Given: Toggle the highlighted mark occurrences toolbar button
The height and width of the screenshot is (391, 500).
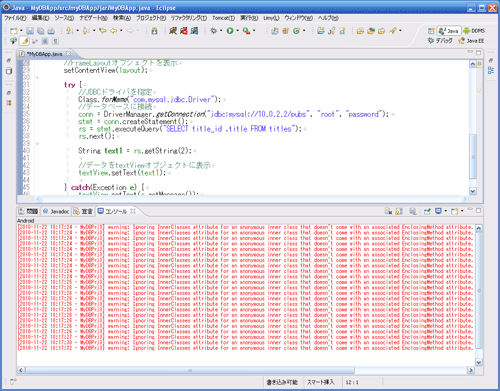Looking at the screenshot, I should point(24,41).
